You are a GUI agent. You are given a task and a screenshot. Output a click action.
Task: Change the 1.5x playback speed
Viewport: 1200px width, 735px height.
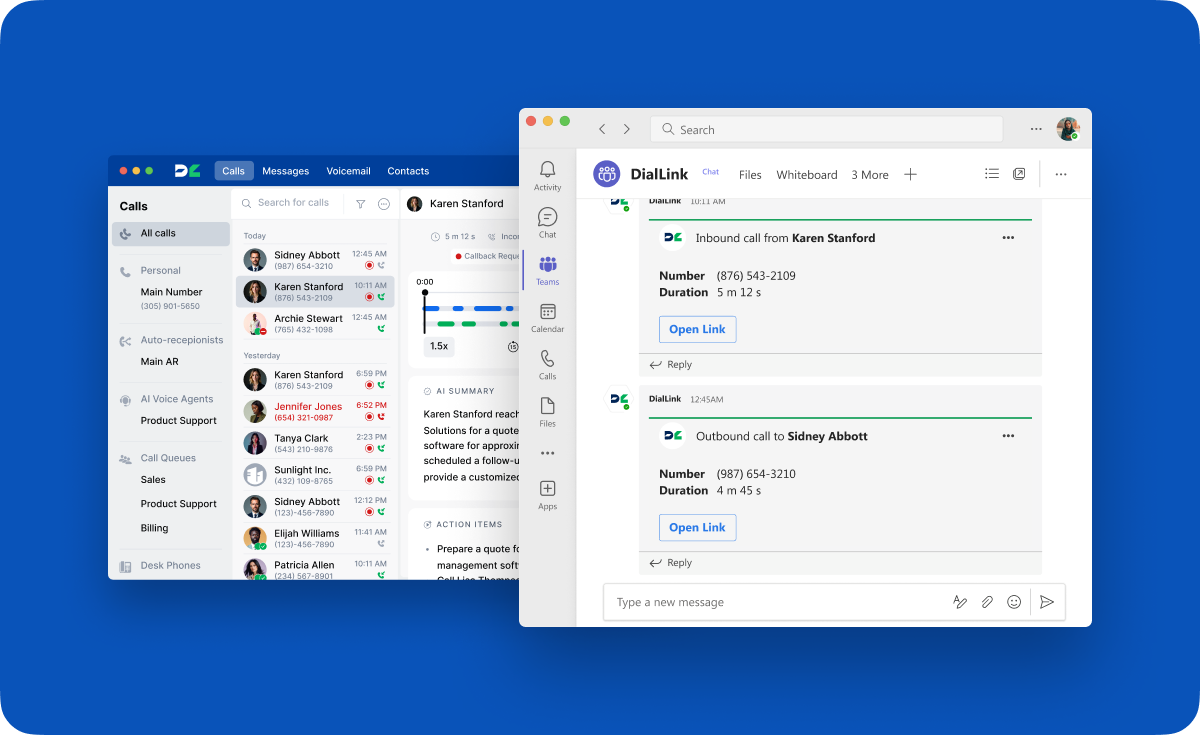(x=439, y=346)
